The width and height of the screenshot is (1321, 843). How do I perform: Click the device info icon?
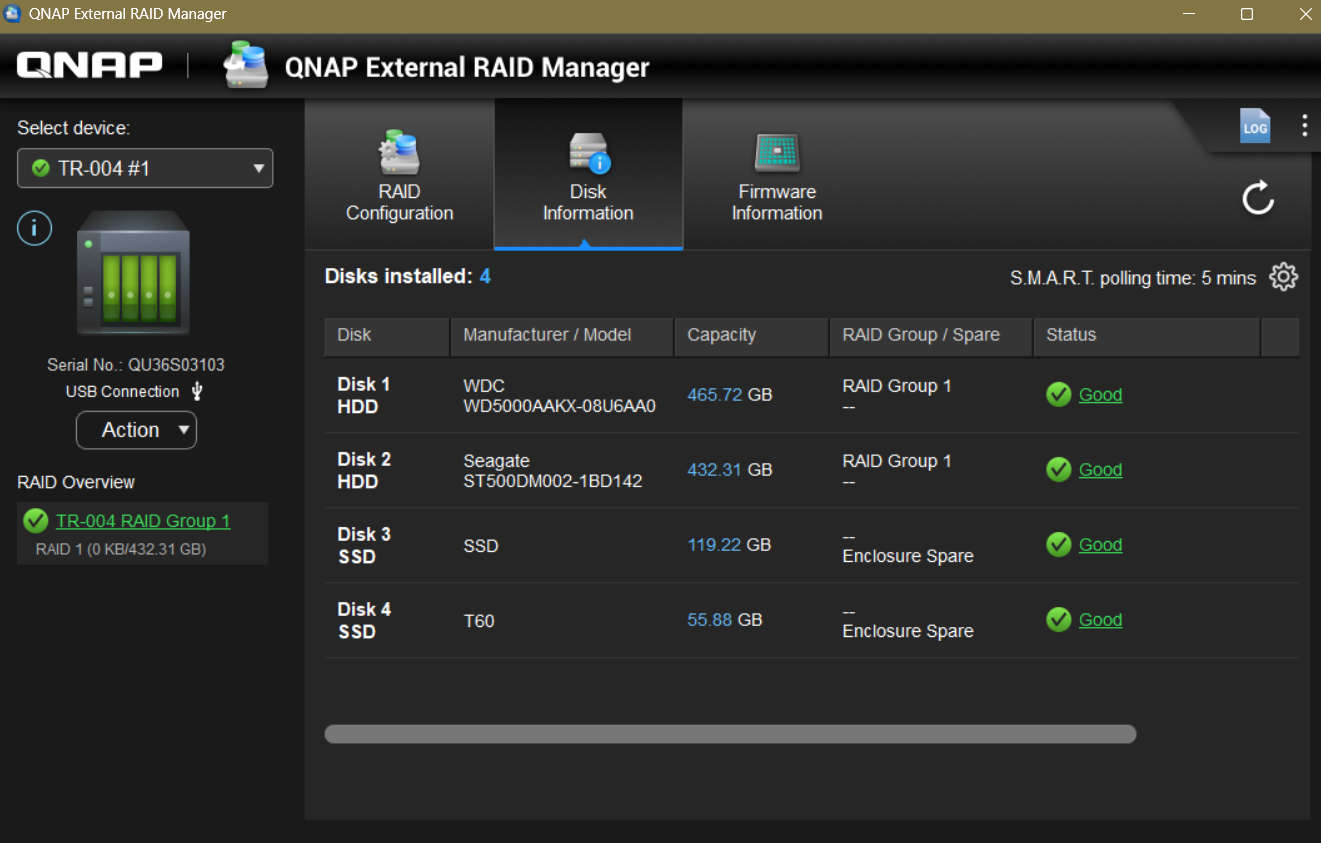click(34, 229)
